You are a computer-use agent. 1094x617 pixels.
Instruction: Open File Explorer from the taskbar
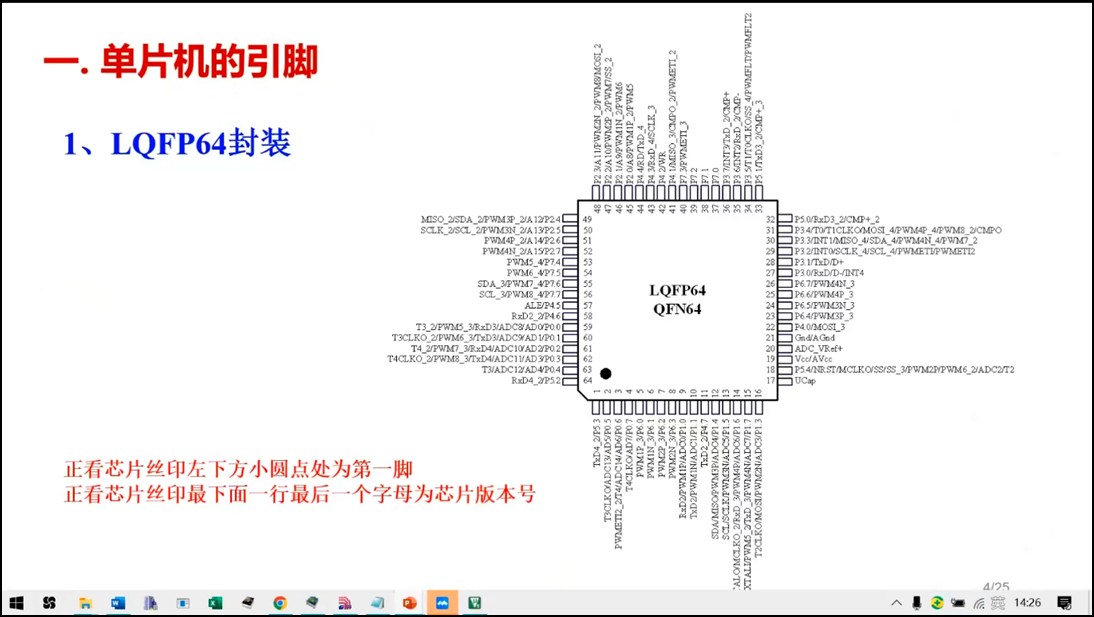click(85, 603)
